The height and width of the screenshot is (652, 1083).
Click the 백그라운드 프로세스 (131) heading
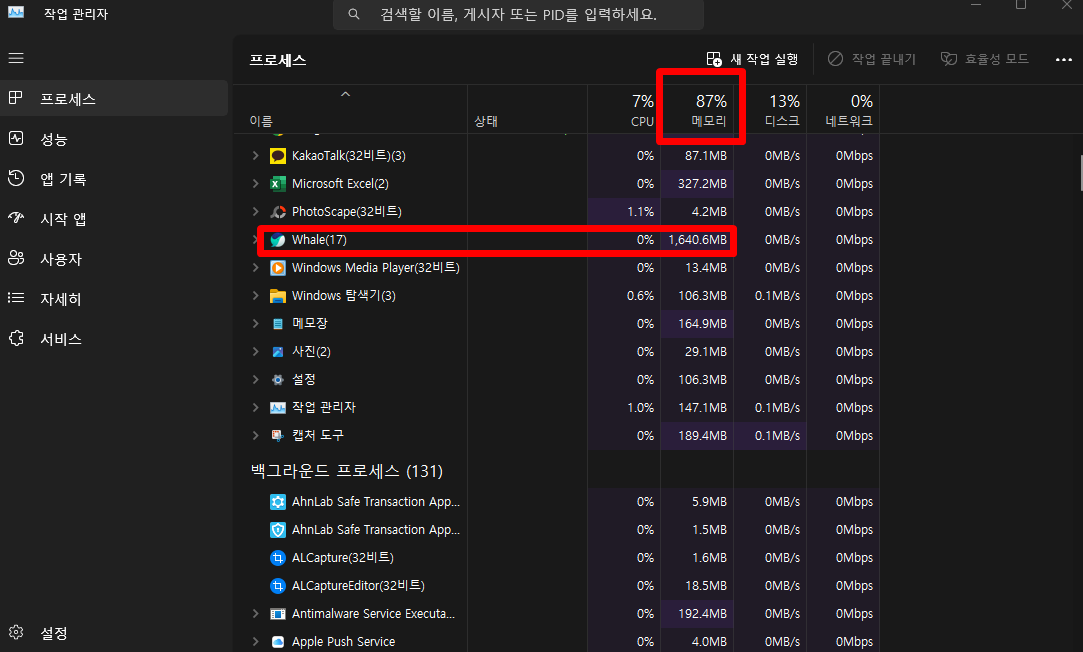coord(347,471)
